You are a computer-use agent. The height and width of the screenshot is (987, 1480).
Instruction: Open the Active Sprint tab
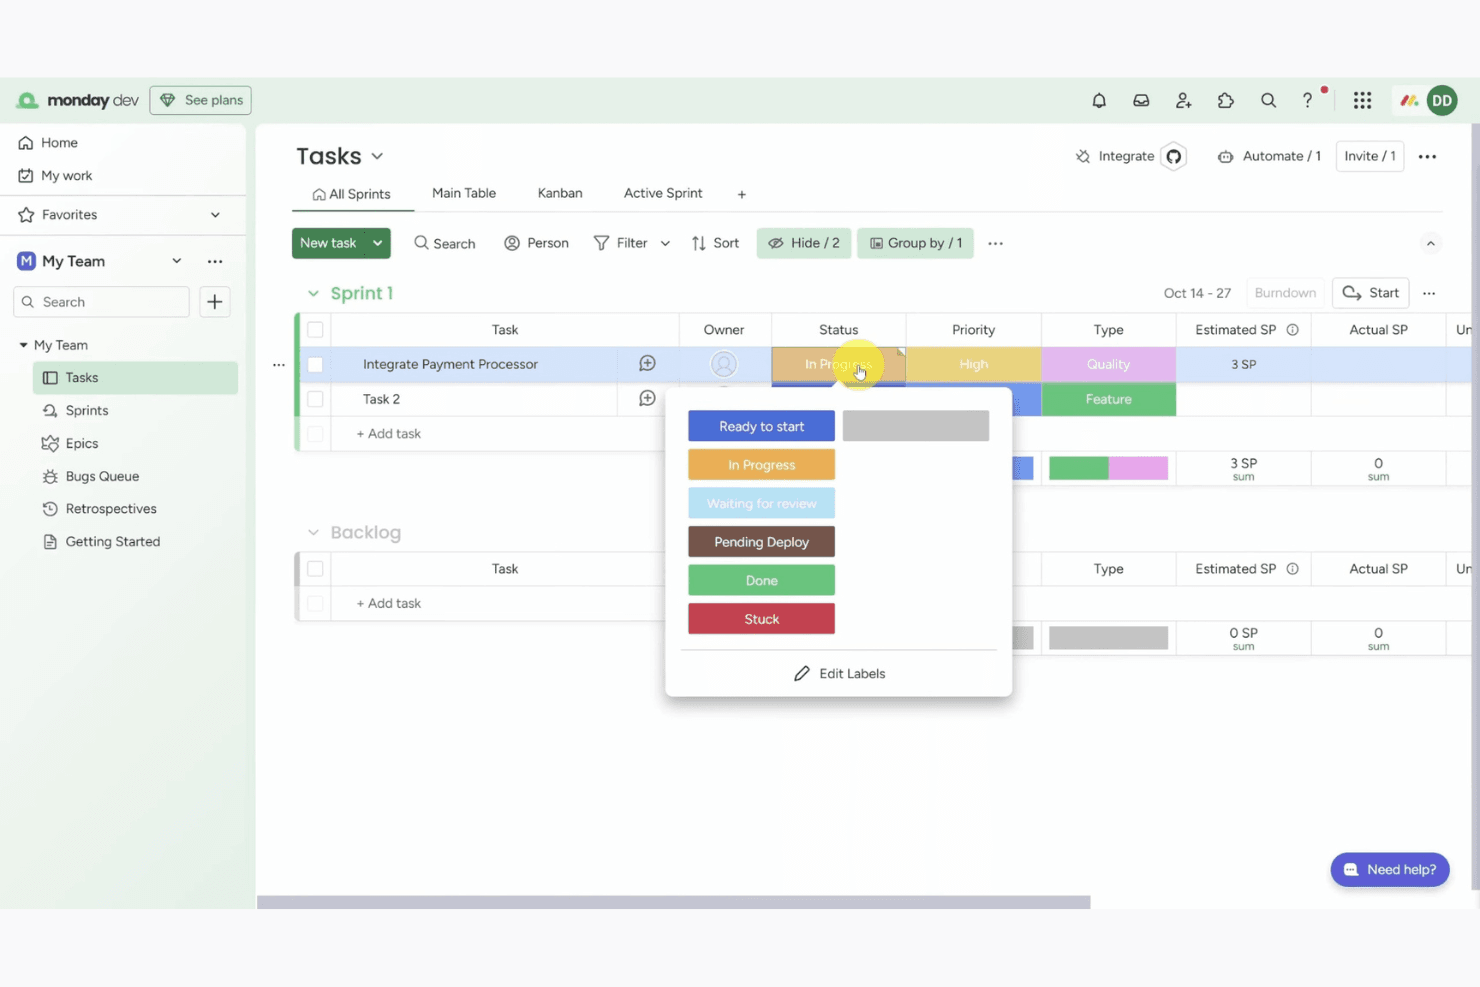tap(663, 193)
